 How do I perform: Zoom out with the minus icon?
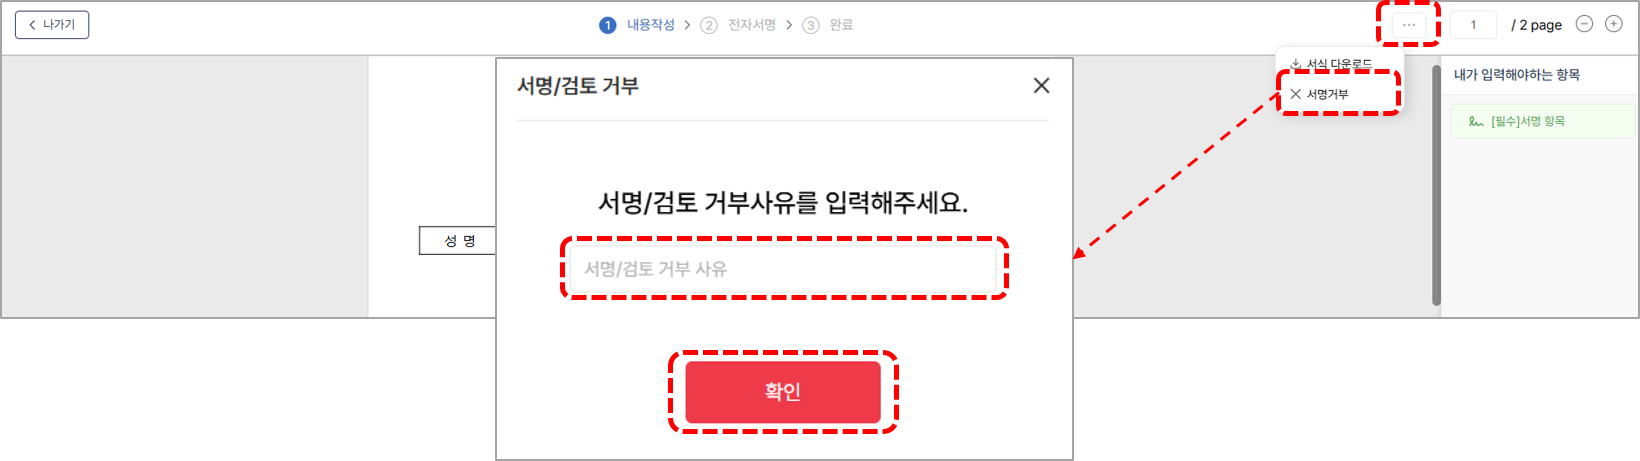point(1584,24)
